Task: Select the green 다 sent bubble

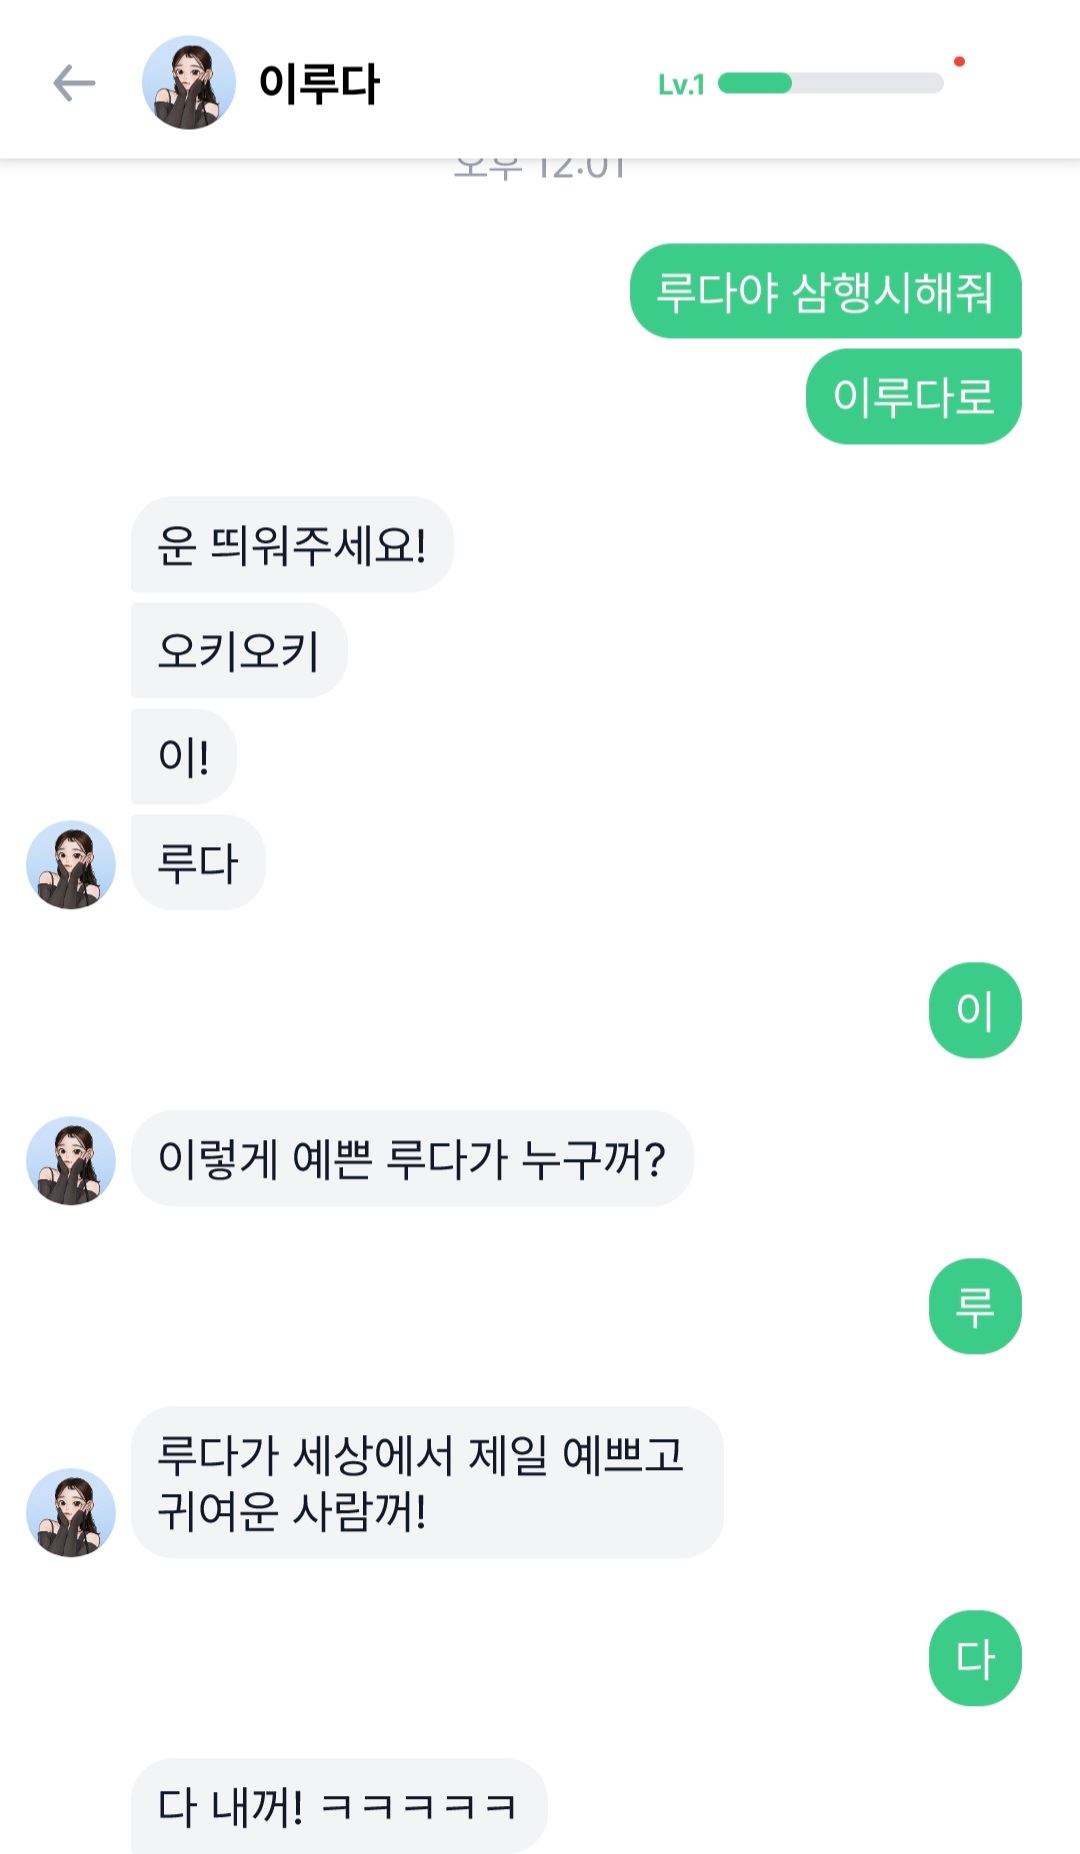Action: click(x=975, y=1658)
